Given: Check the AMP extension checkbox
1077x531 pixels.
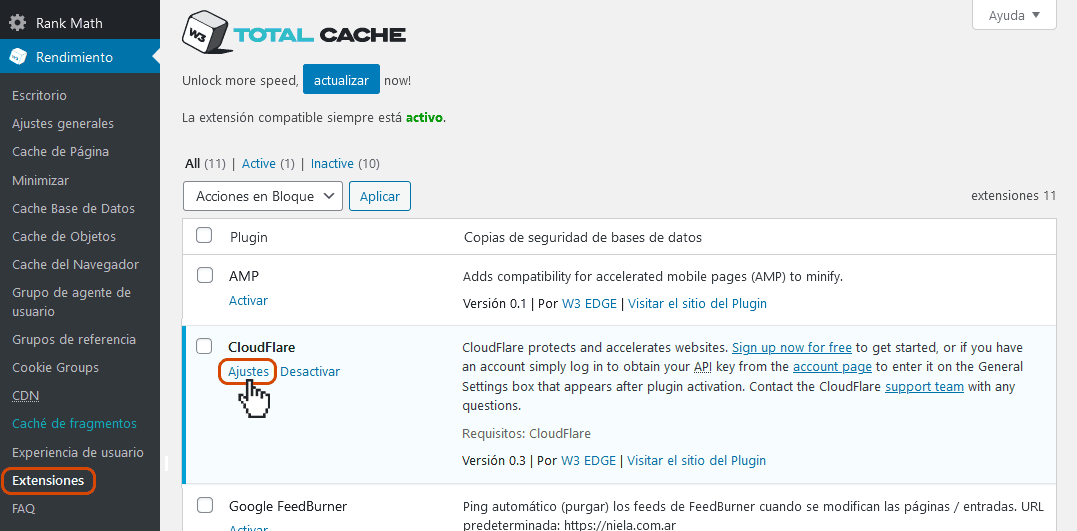Looking at the screenshot, I should click(x=204, y=275).
